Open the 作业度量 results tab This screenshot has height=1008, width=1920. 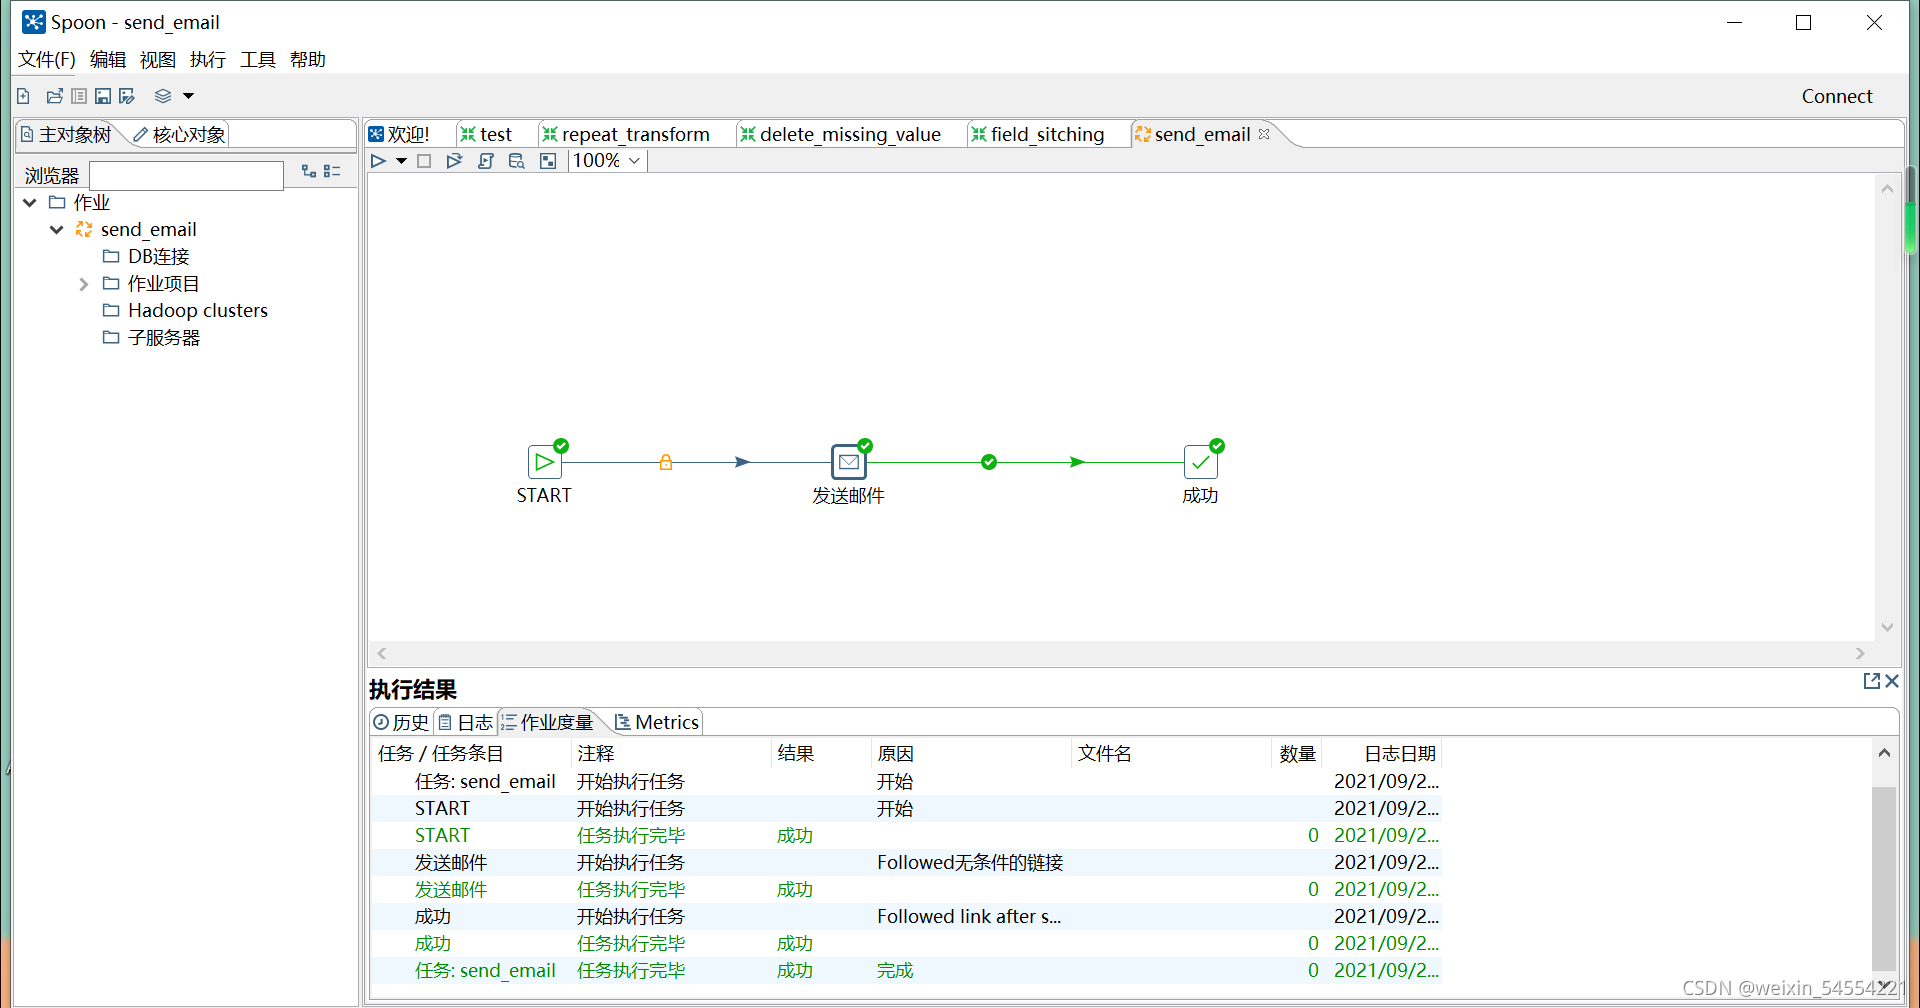pos(548,722)
